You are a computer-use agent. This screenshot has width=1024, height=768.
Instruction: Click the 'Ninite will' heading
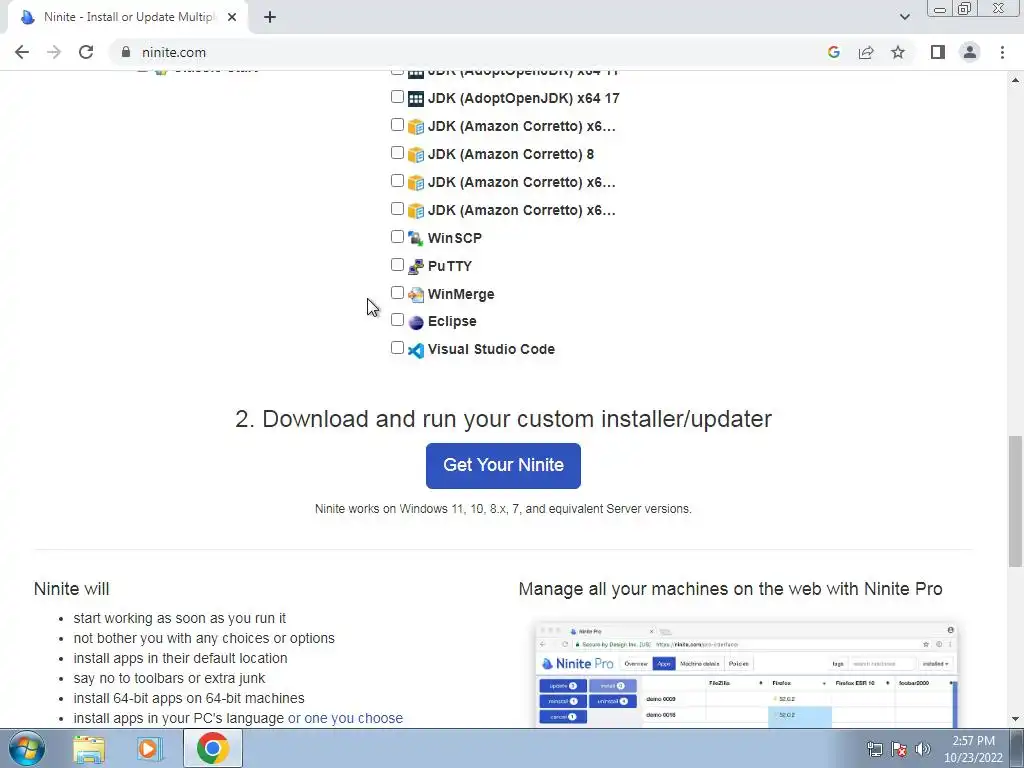pos(71,589)
